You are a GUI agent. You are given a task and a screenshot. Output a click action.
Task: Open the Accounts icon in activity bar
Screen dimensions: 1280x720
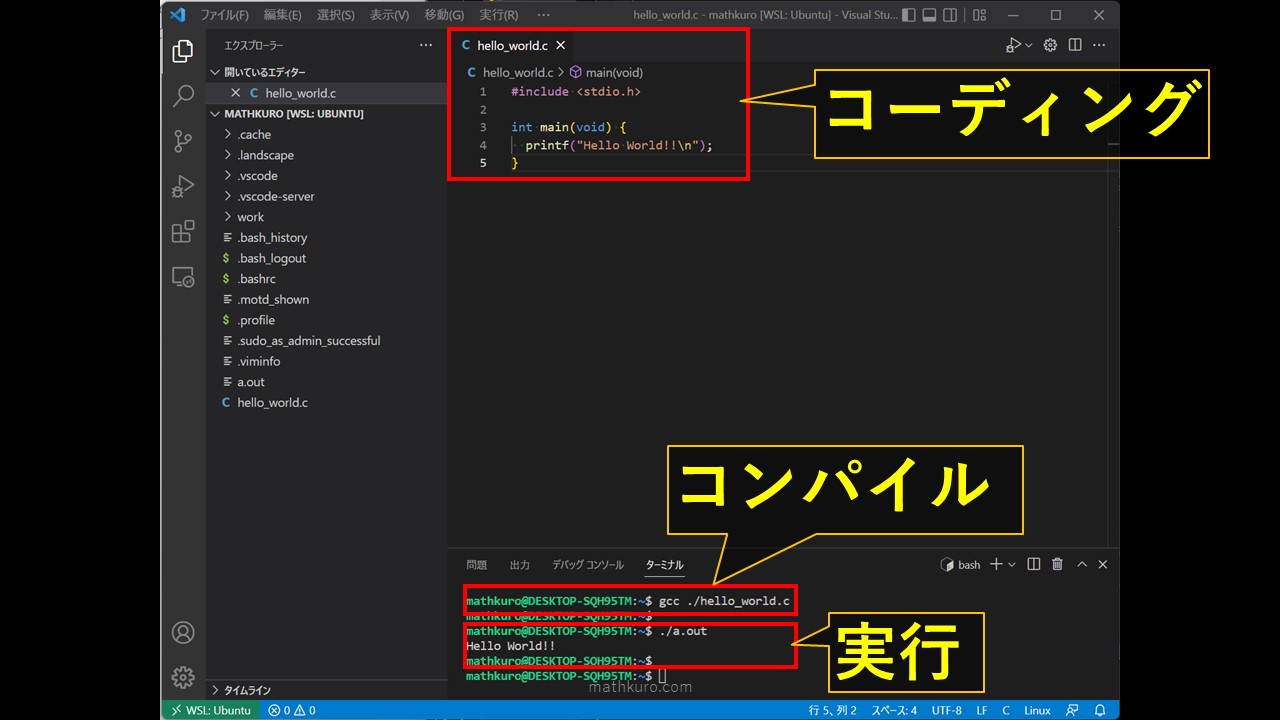tap(183, 632)
